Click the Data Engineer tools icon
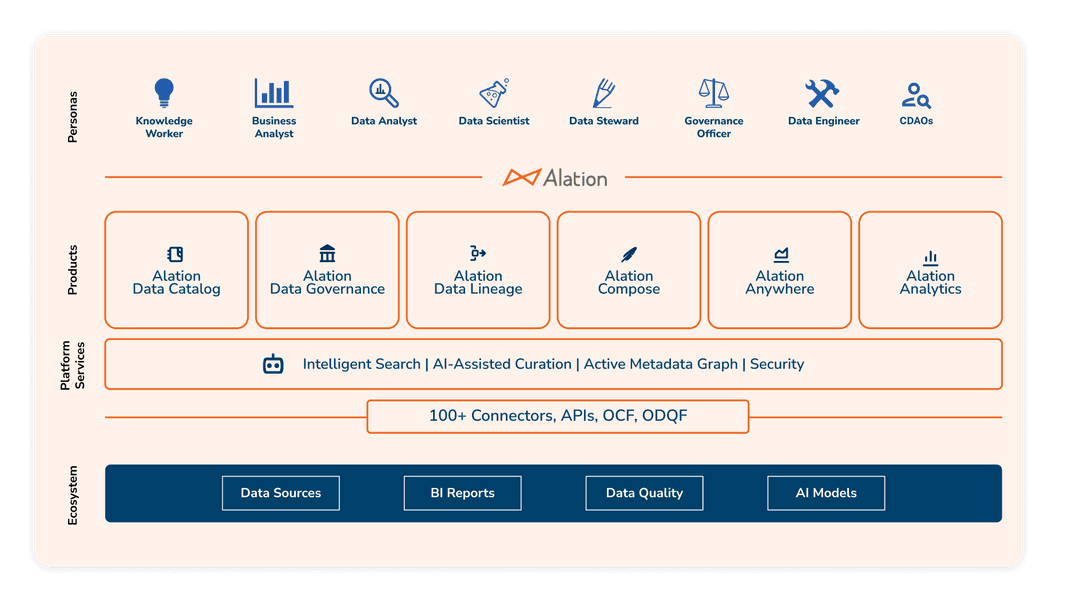 (x=823, y=94)
